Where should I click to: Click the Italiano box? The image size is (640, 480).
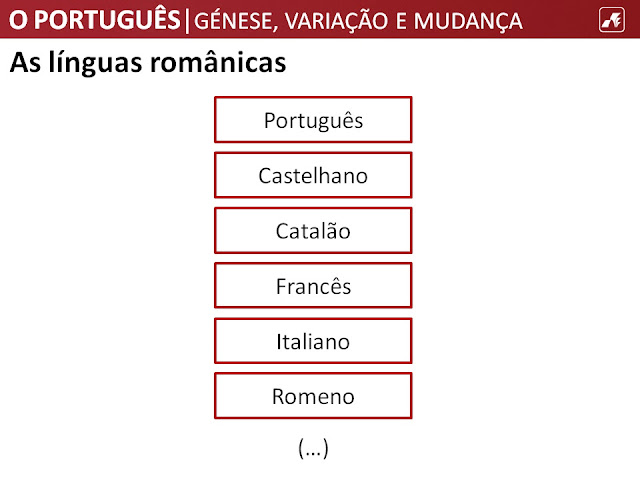point(313,341)
